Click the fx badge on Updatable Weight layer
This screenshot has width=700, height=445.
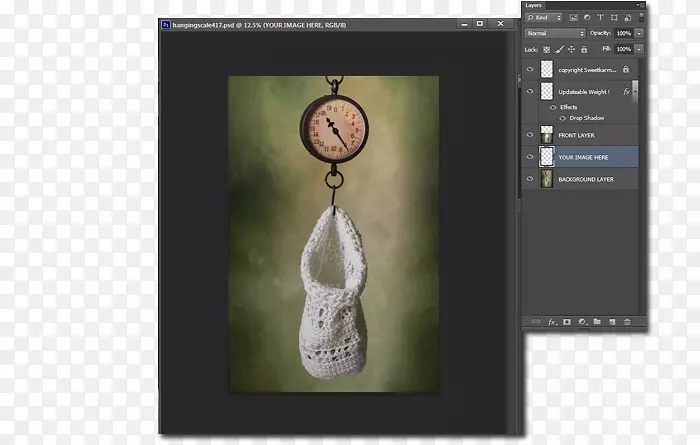tap(626, 91)
